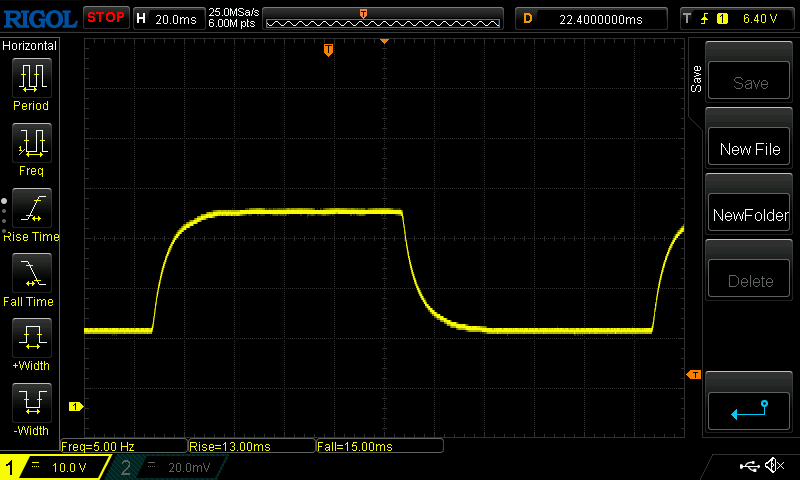Image resolution: width=800 pixels, height=480 pixels.
Task: Click the orange trigger level marker at right edge
Action: 693,375
